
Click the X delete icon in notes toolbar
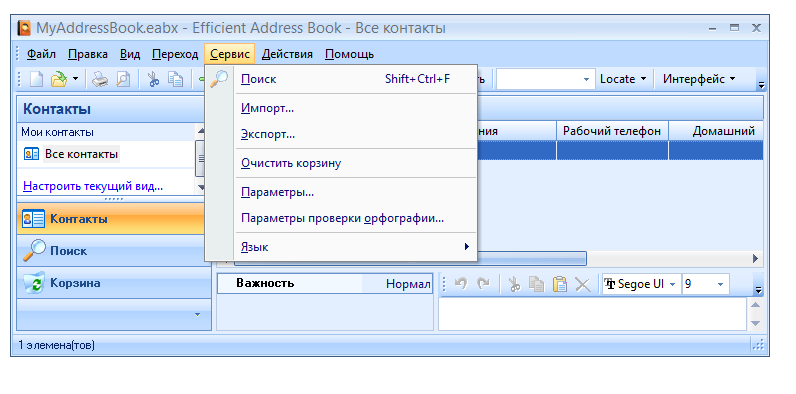click(583, 285)
